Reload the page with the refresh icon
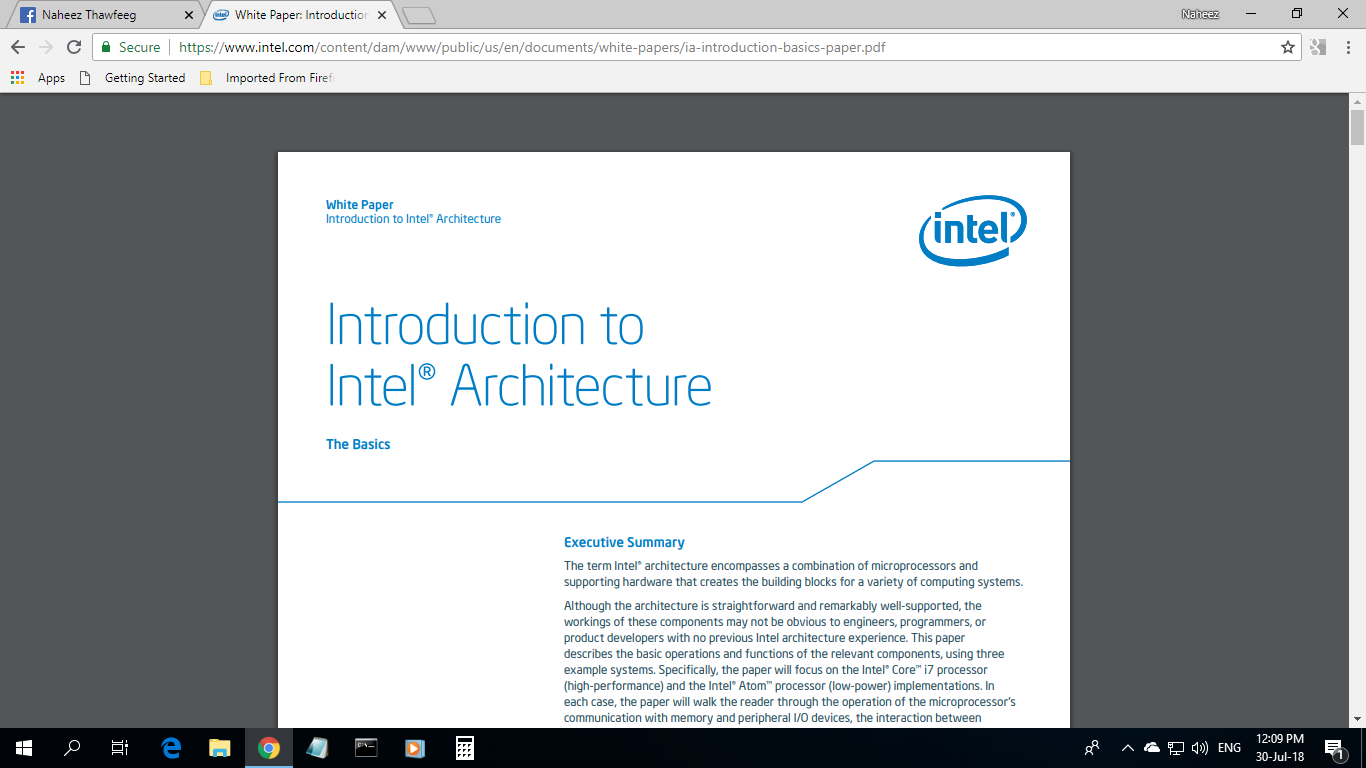1366x768 pixels. (x=74, y=47)
